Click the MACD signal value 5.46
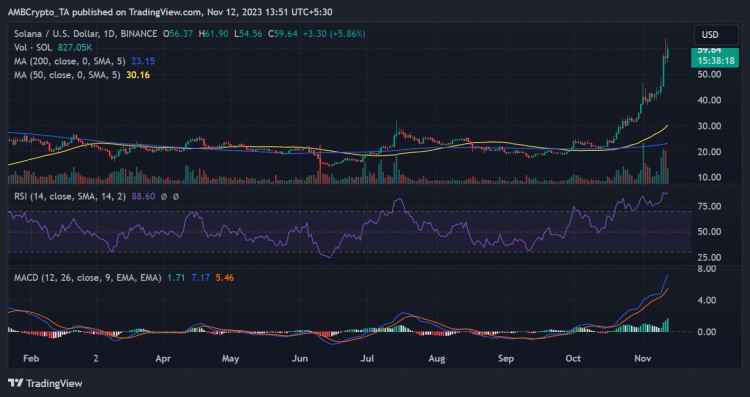750x397 pixels. tap(225, 278)
